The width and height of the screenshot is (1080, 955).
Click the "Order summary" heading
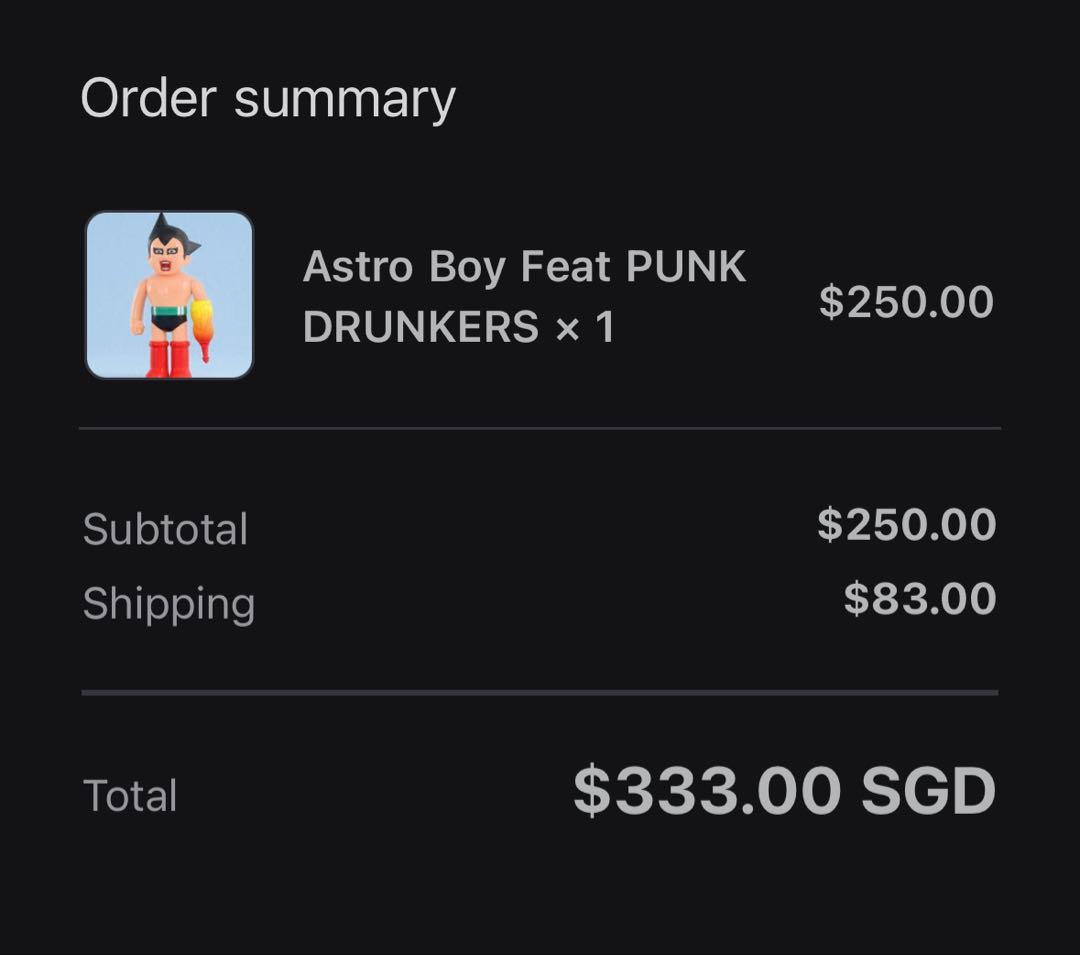point(268,99)
